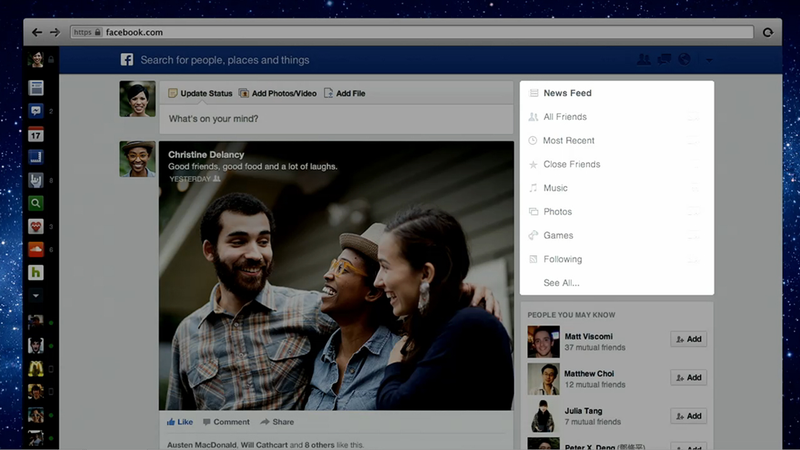Image resolution: width=800 pixels, height=450 pixels.
Task: Add Matt Viscomi as a friend
Action: point(688,339)
